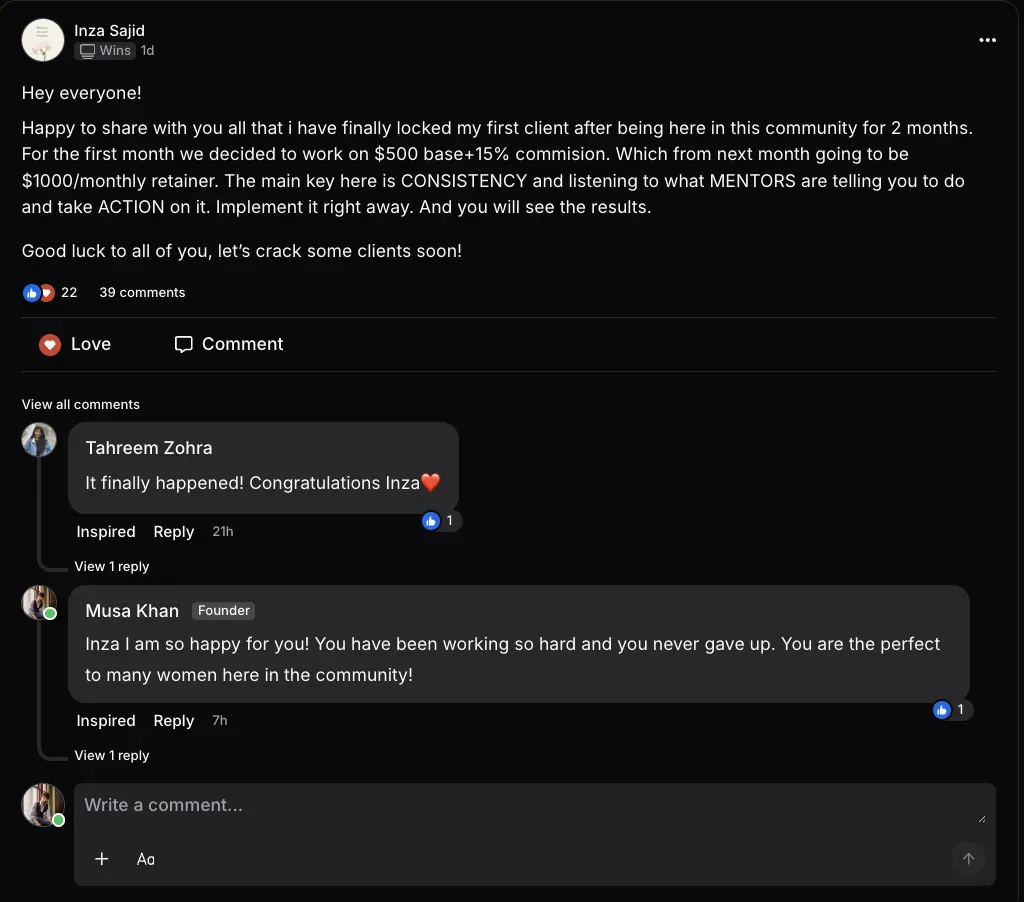
Task: Click the like count on Tahreem's comment
Action: click(441, 521)
